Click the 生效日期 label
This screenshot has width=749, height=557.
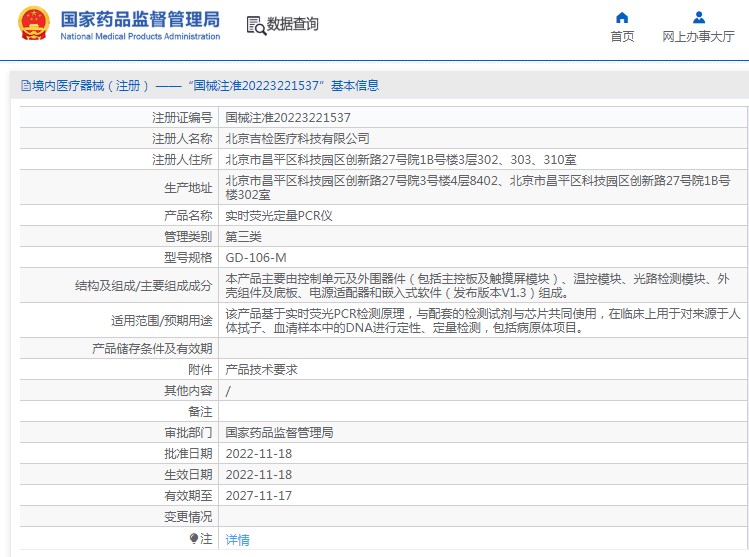pos(188,475)
